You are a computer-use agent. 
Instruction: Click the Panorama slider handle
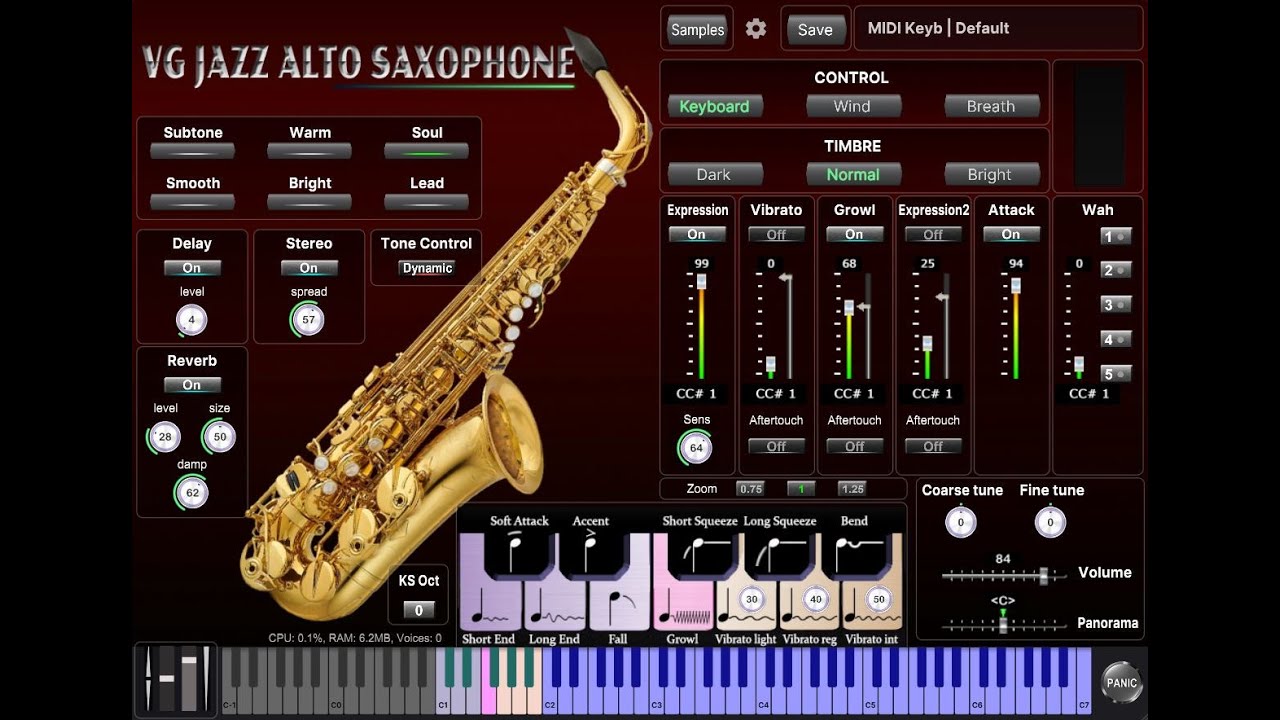pos(1003,624)
